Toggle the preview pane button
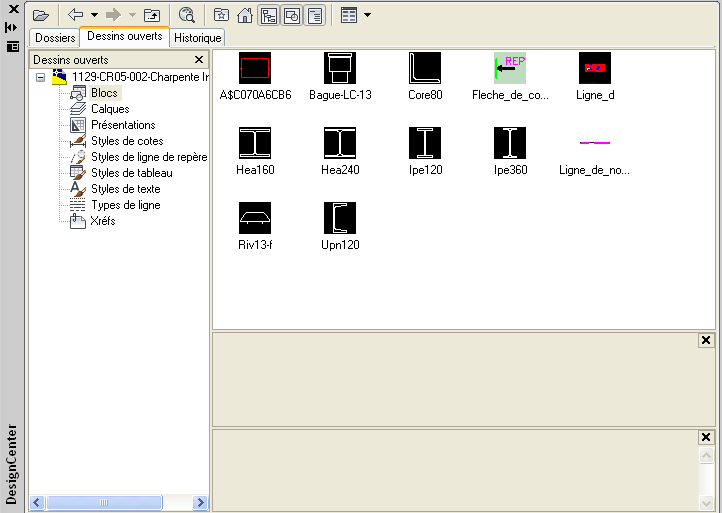 click(292, 15)
